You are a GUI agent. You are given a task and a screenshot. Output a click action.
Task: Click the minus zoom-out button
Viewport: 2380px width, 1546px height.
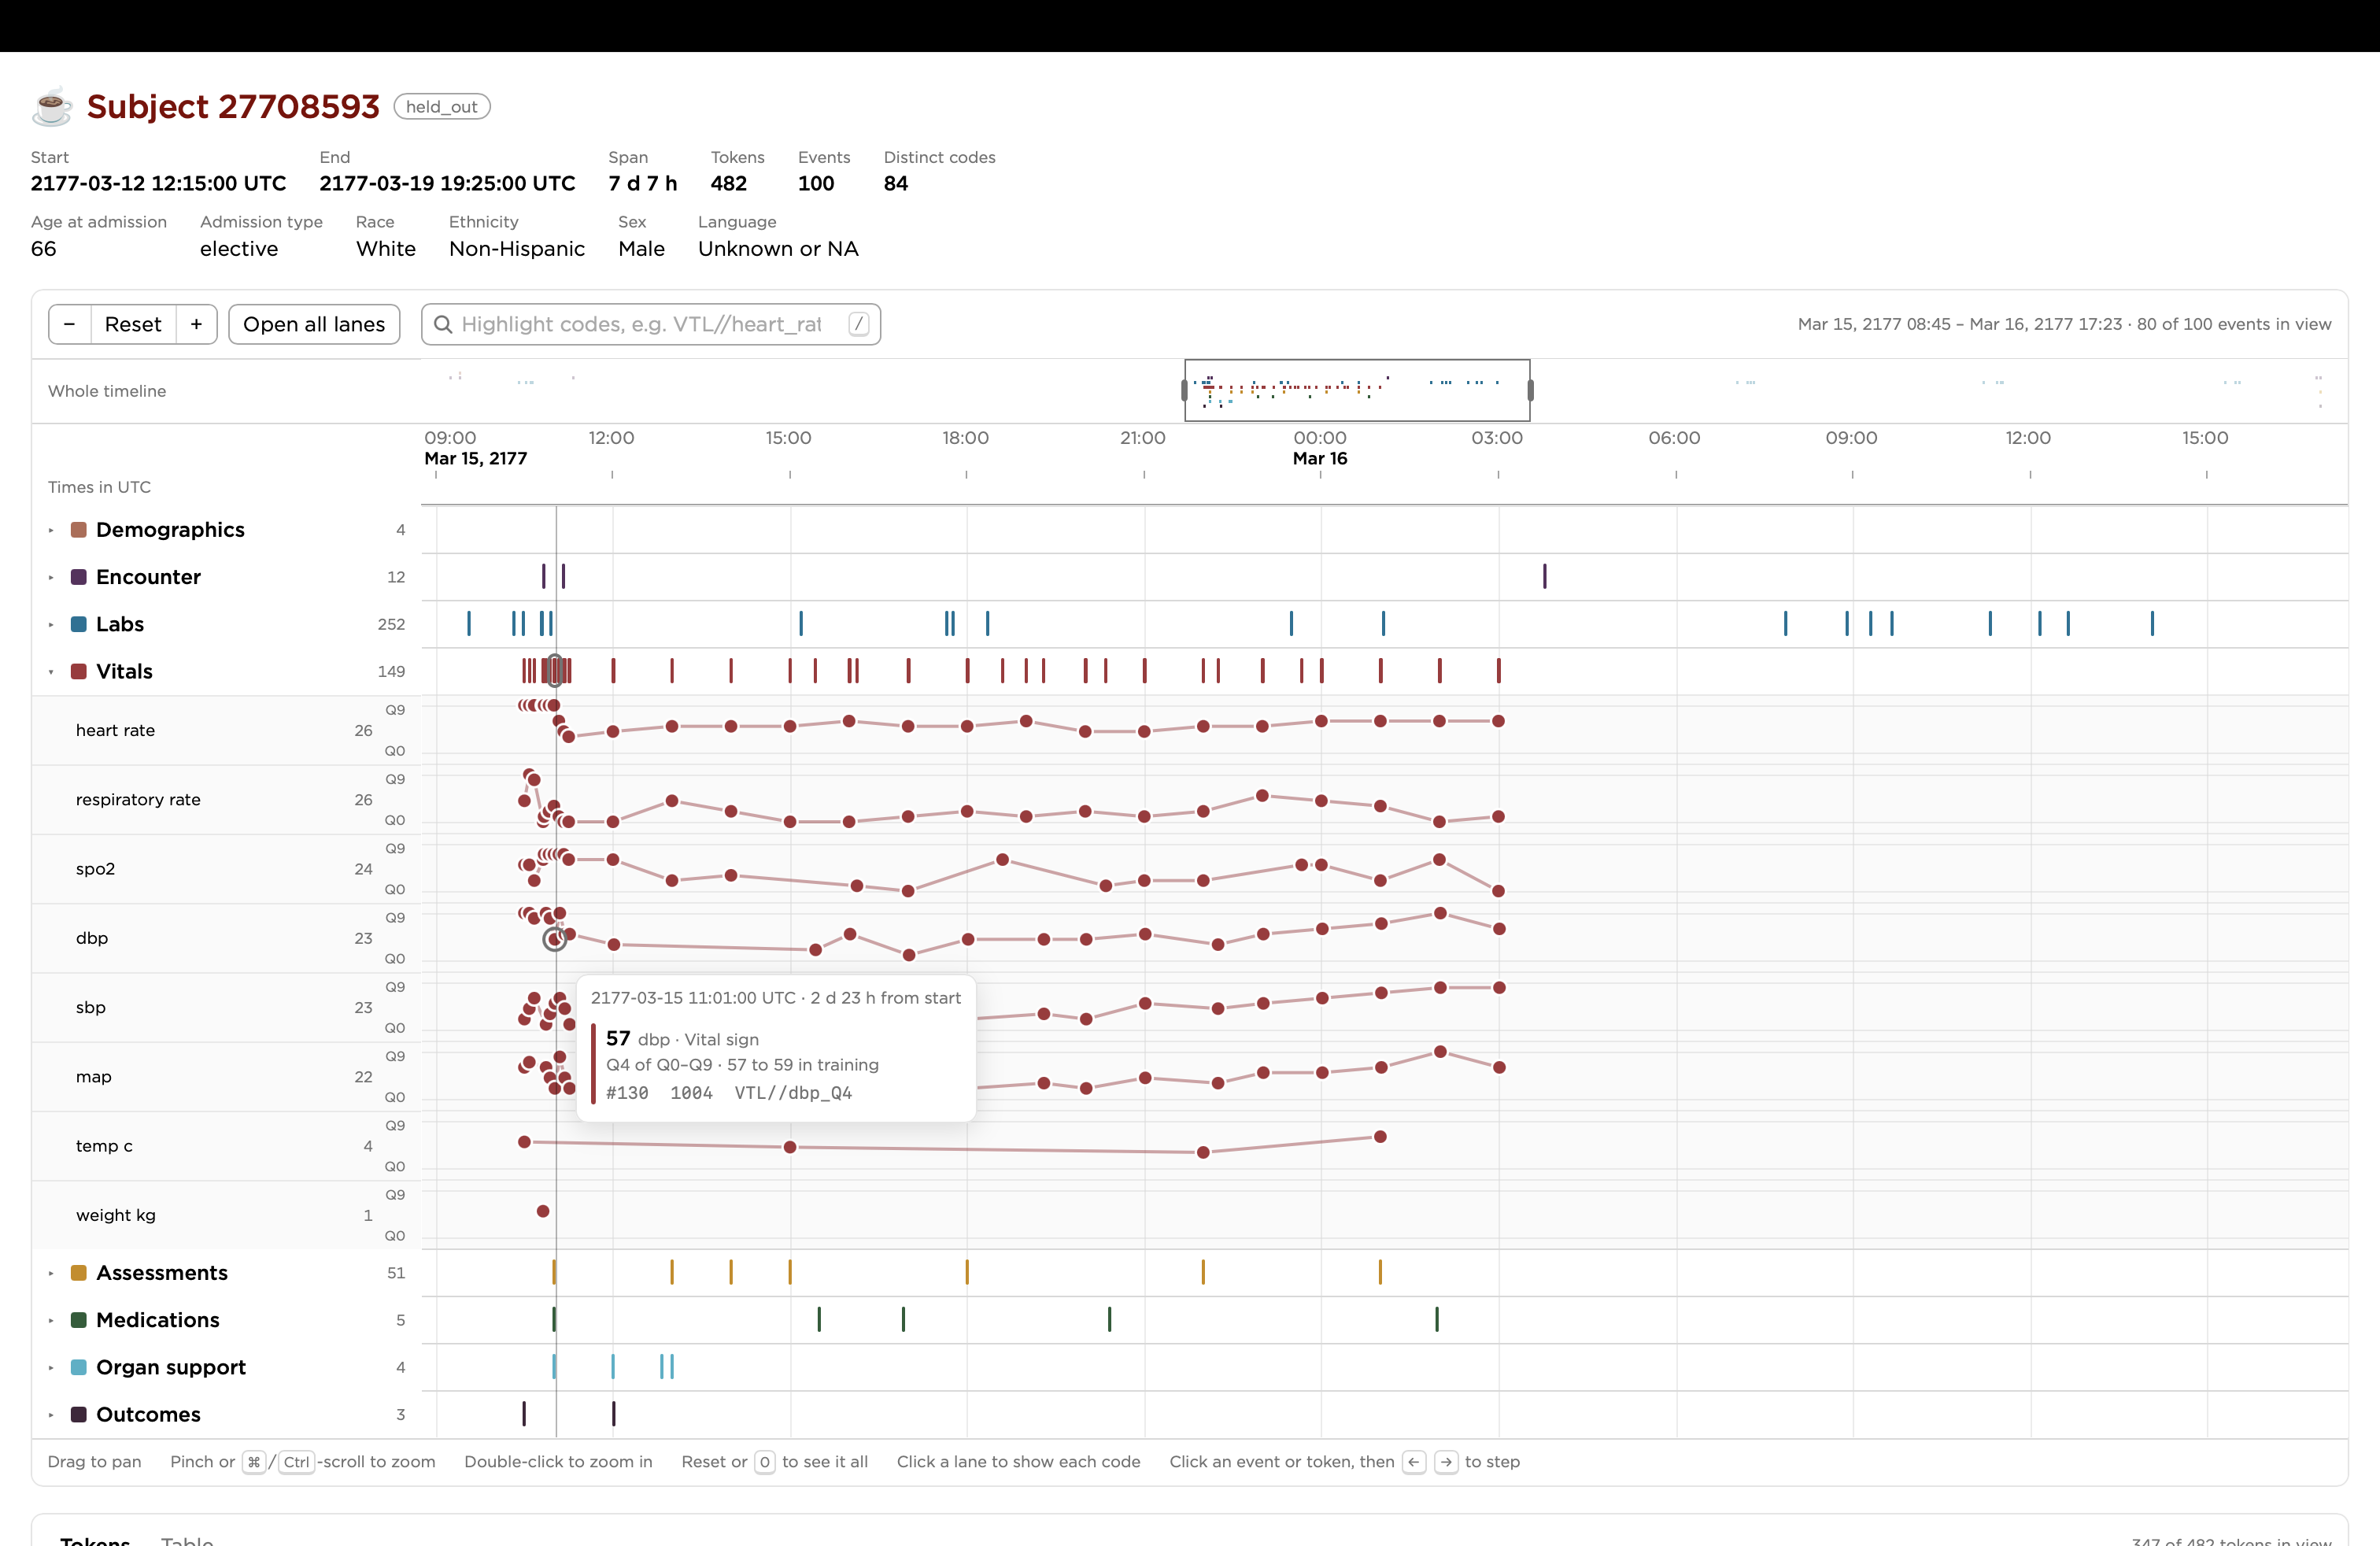click(70, 324)
